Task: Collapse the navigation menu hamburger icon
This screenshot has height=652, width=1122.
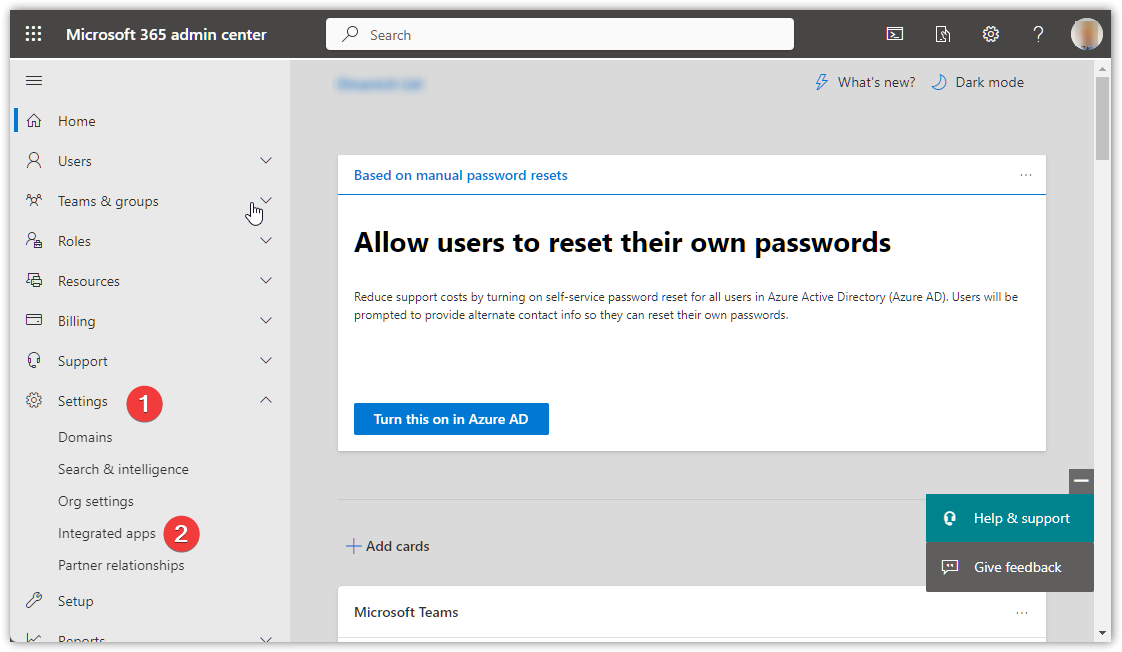Action: (34, 80)
